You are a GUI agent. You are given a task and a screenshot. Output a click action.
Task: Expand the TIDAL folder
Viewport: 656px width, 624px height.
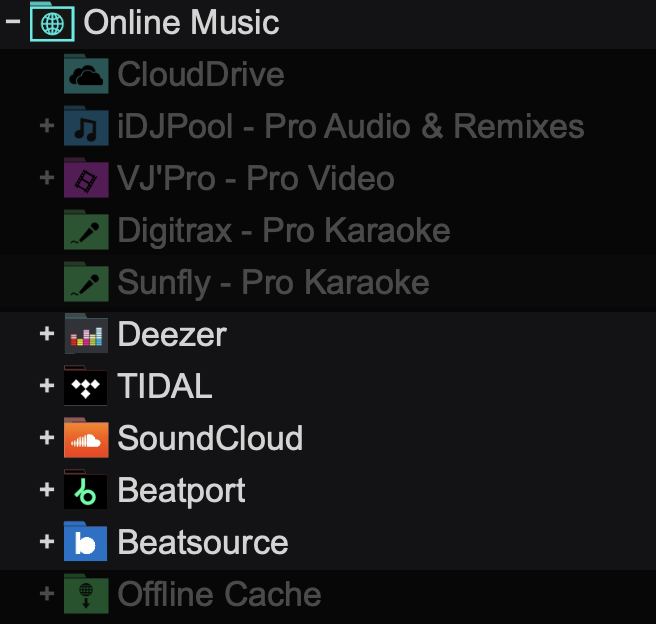[46, 386]
